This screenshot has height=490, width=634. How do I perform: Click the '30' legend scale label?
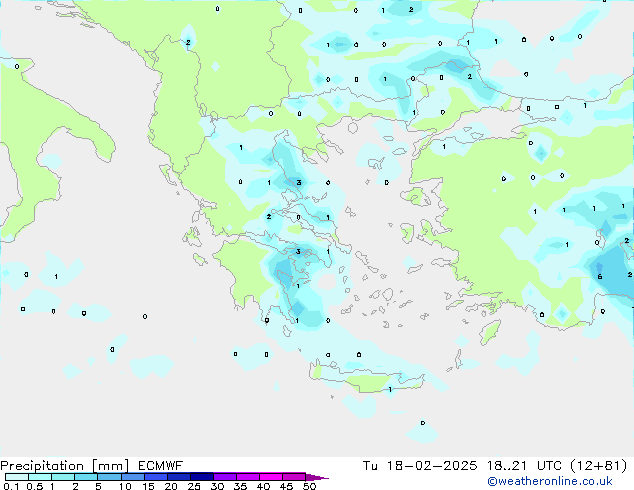pyautogui.click(x=217, y=486)
